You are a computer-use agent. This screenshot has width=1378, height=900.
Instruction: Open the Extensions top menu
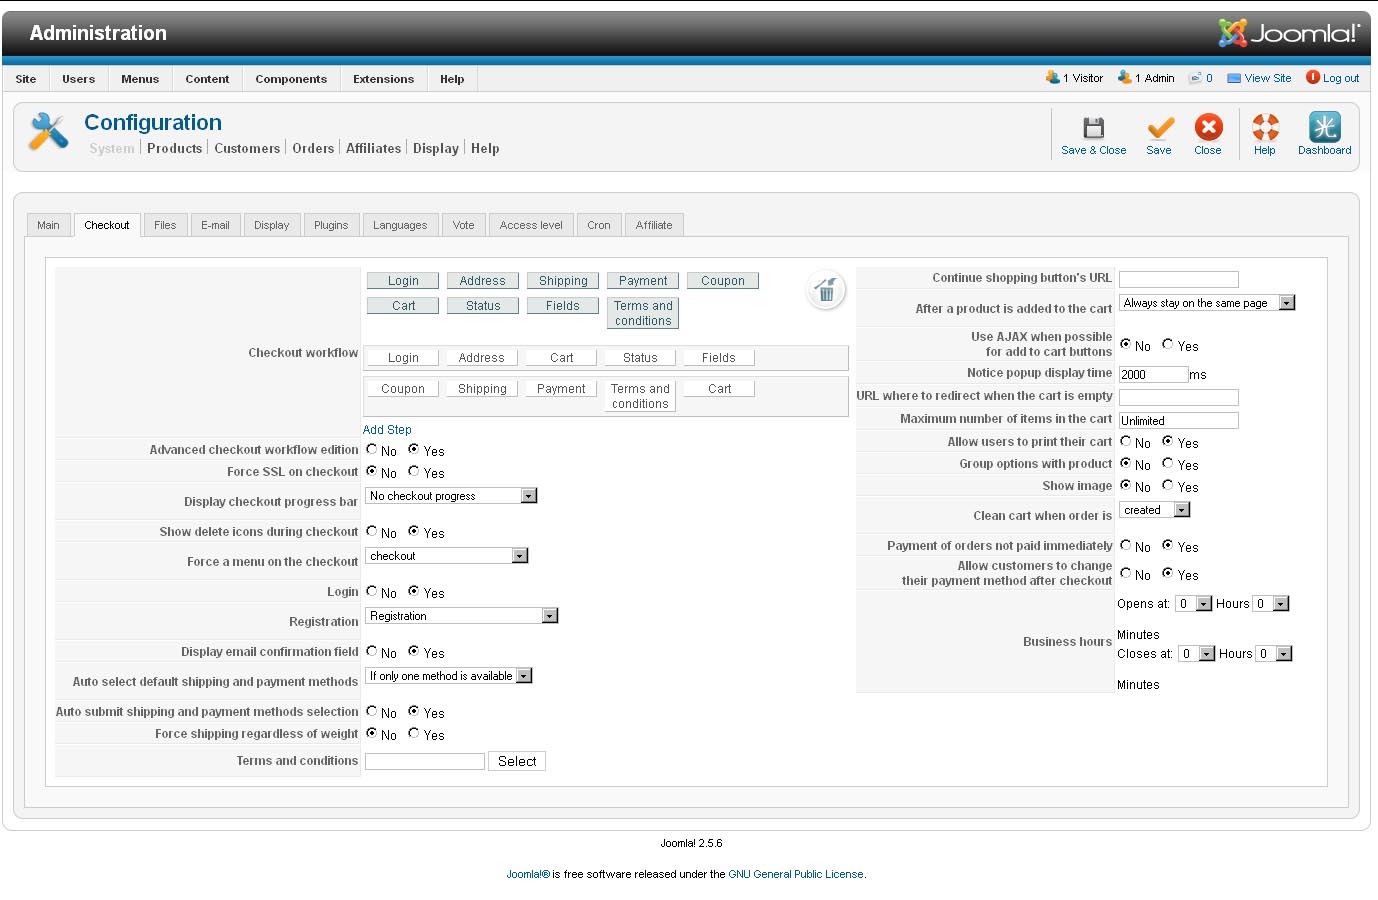pyautogui.click(x=383, y=79)
